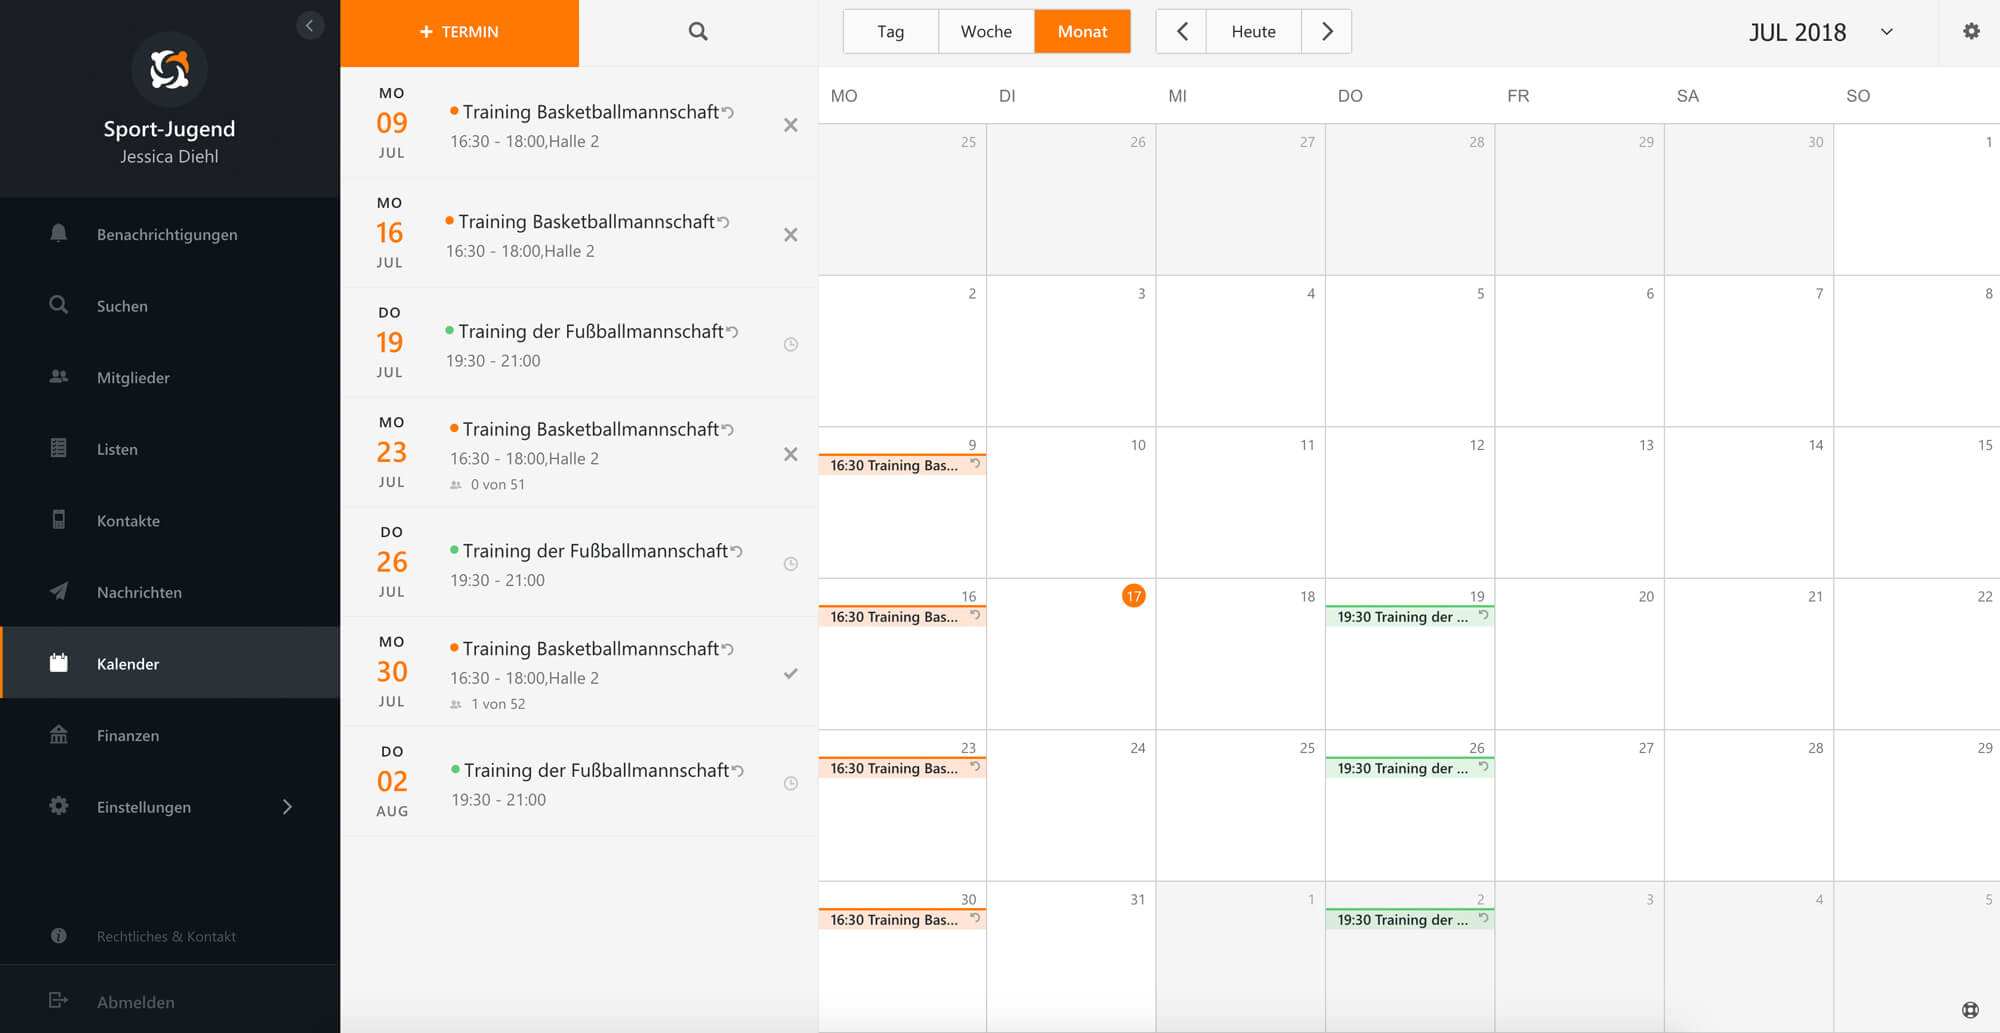
Task: Click the help lifebuoy icon at bottom right
Action: point(1970,1010)
